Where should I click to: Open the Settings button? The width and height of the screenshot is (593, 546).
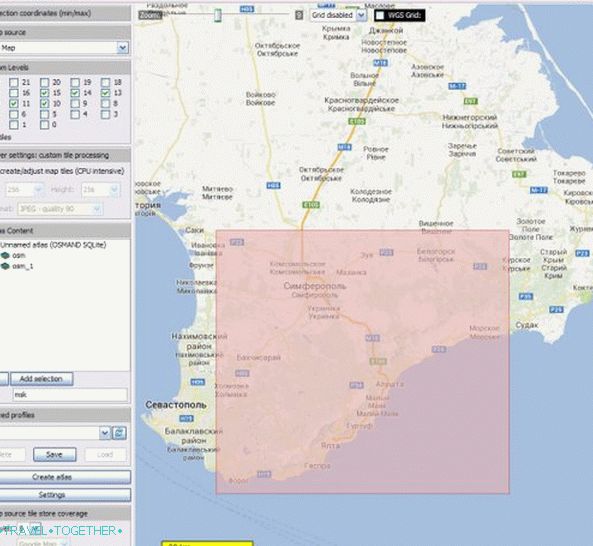[64, 495]
